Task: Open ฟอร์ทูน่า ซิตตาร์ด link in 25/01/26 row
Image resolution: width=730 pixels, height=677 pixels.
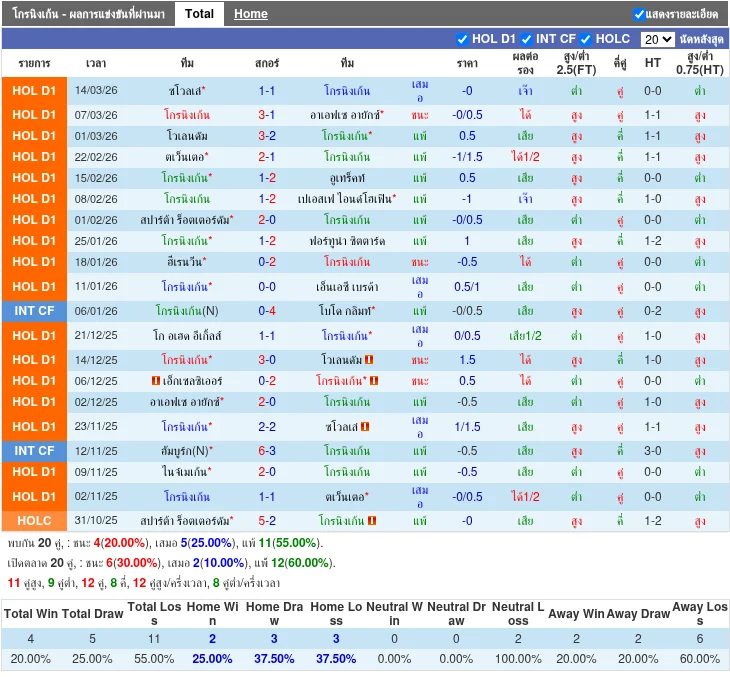Action: (x=347, y=241)
